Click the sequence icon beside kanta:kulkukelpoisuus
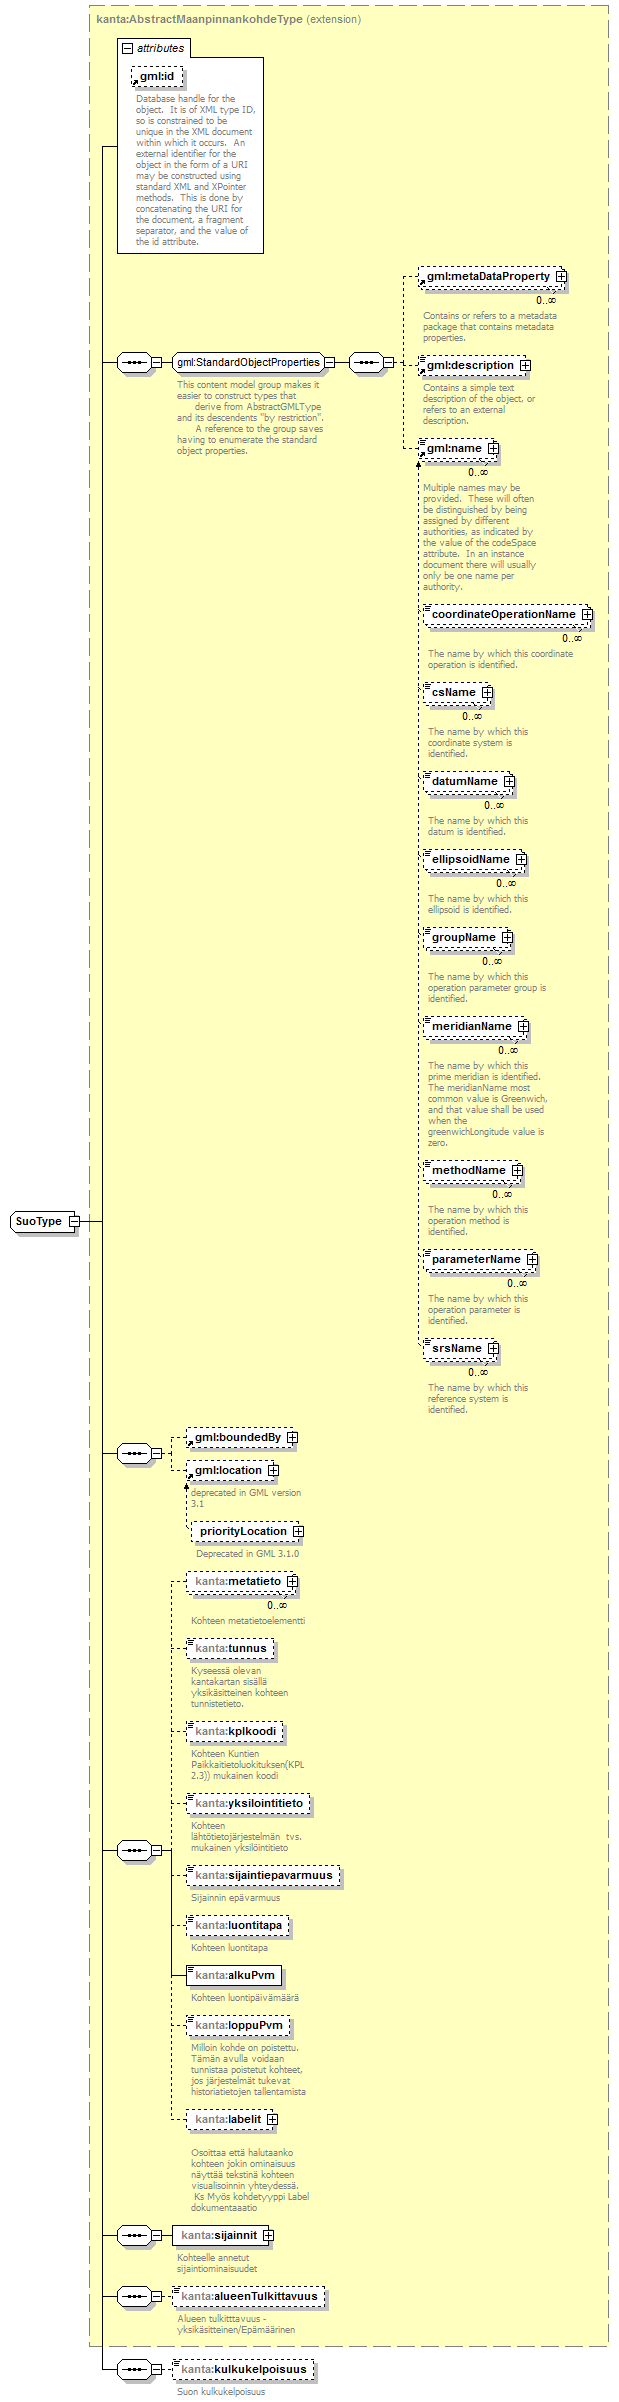This screenshot has height=2402, width=619. tap(133, 2369)
